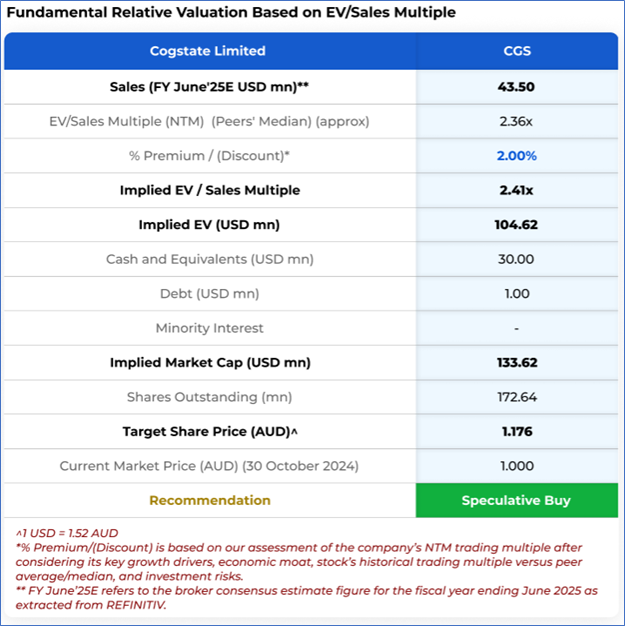Image resolution: width=625 pixels, height=626 pixels.
Task: Click the green Speculative Buy cell
Action: (x=516, y=500)
